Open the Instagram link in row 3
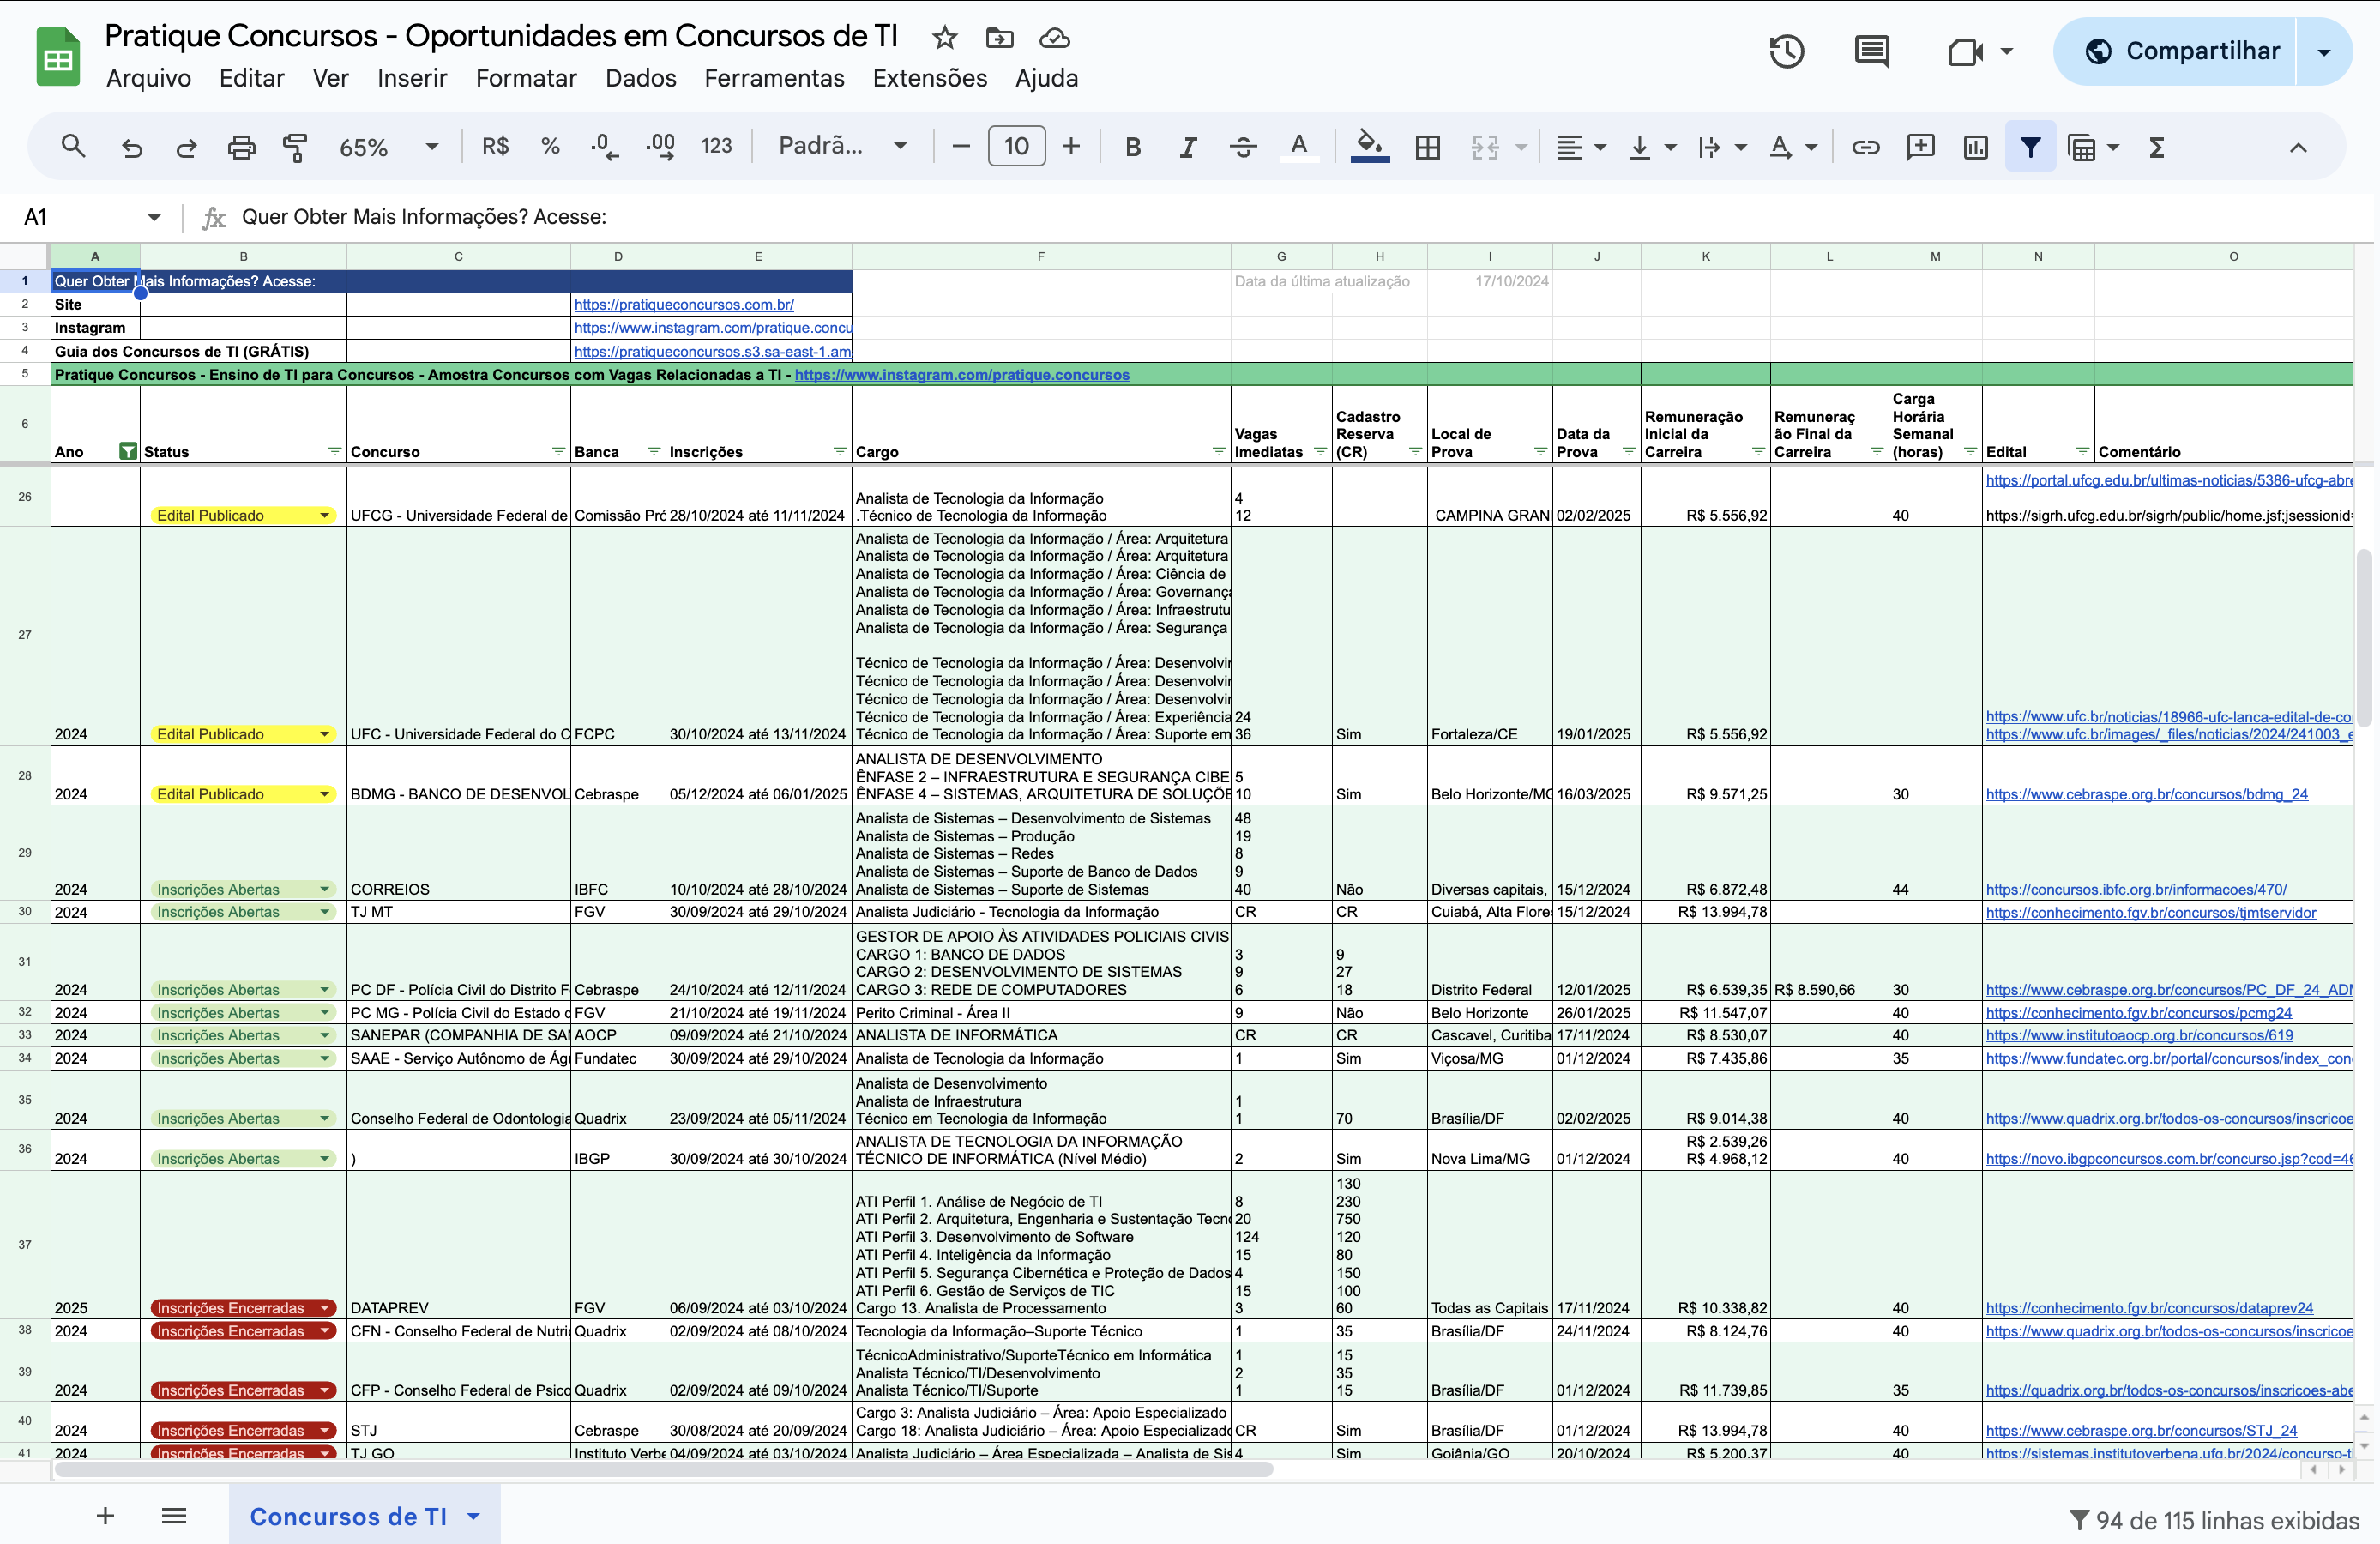2380x1544 pixels. (712, 327)
